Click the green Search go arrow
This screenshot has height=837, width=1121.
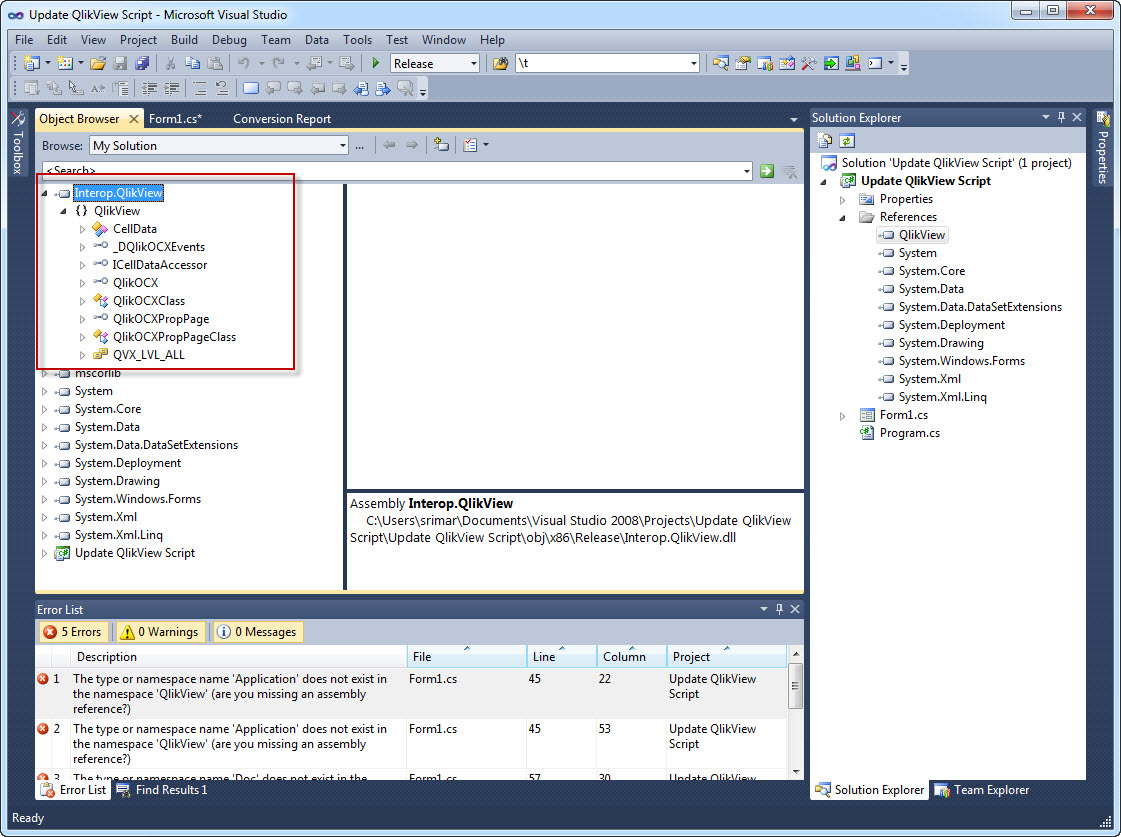[x=767, y=171]
